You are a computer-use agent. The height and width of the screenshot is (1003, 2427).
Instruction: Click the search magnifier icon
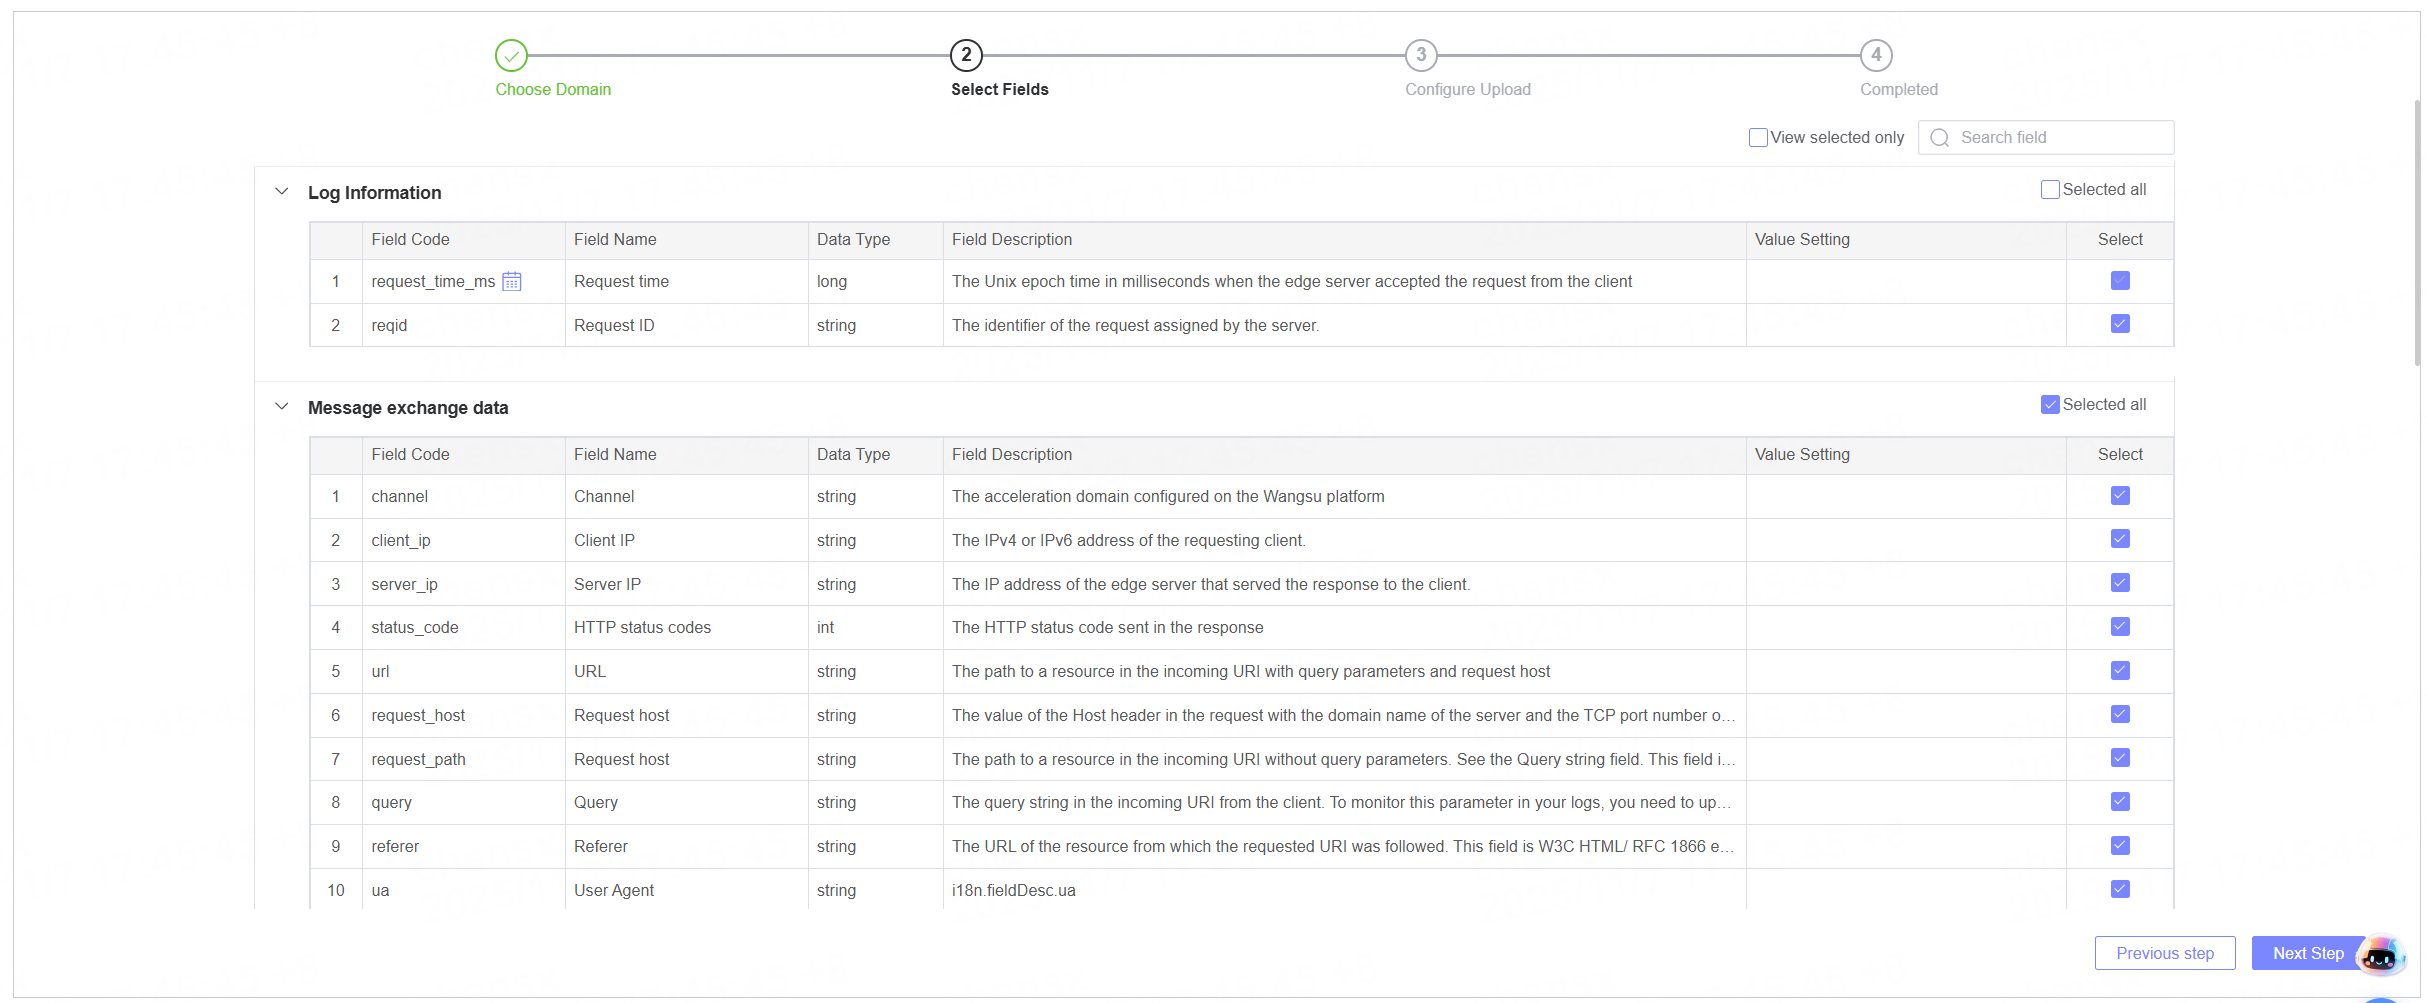point(1939,138)
